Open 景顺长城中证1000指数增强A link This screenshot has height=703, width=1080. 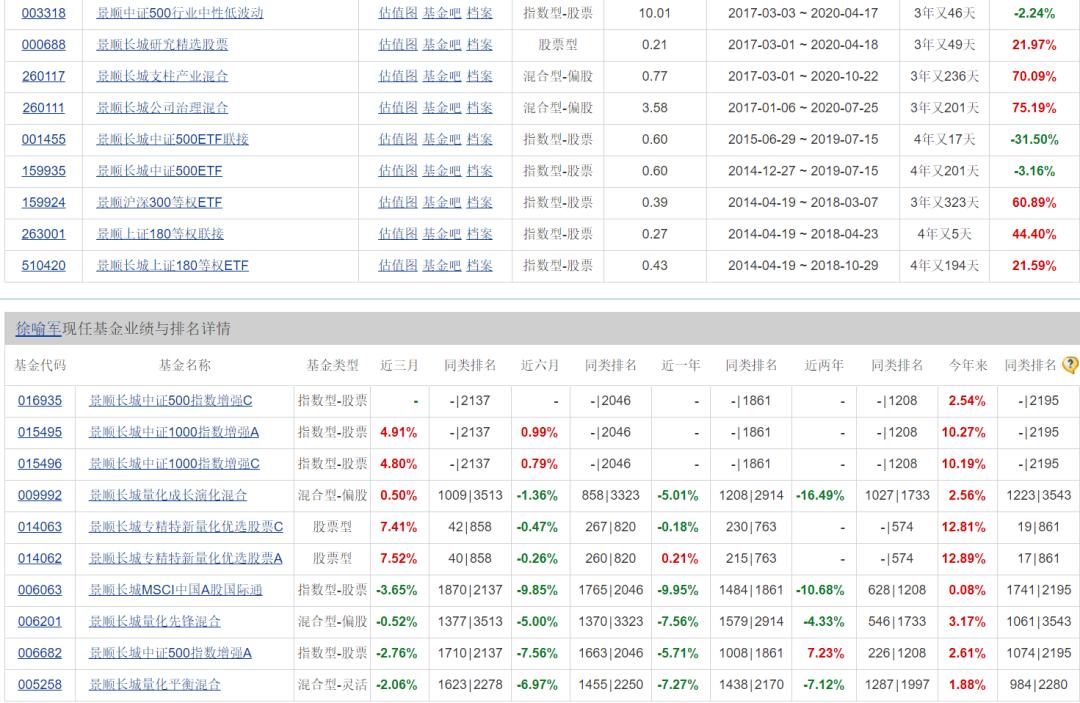tap(174, 432)
